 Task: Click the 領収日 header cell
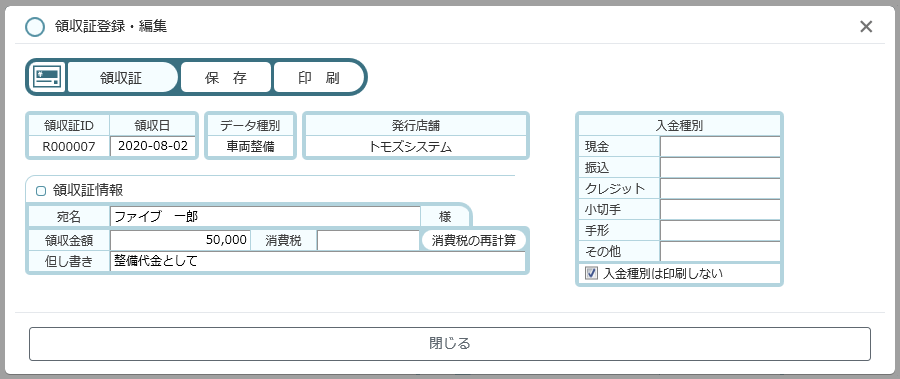[153, 125]
